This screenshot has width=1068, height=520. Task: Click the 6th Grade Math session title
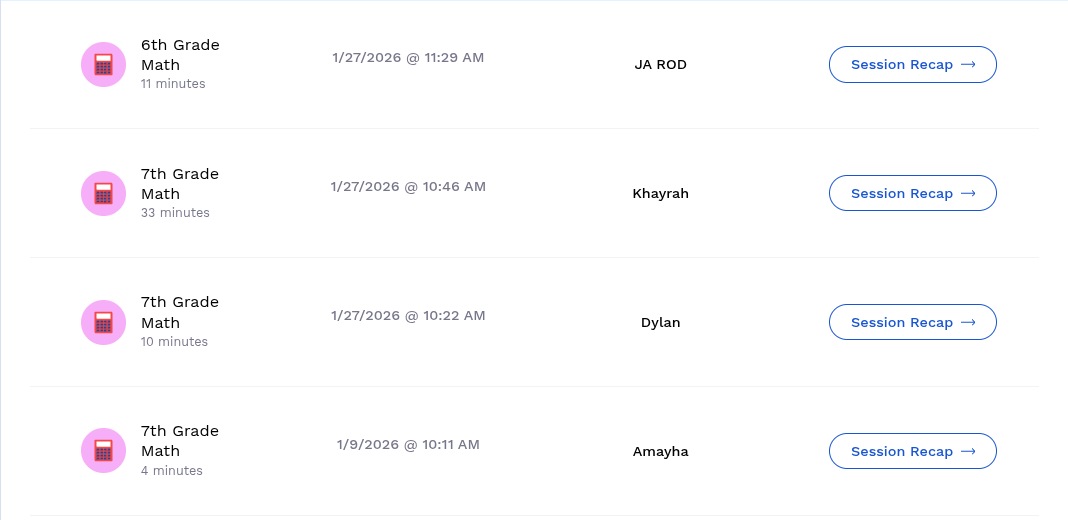pos(180,55)
